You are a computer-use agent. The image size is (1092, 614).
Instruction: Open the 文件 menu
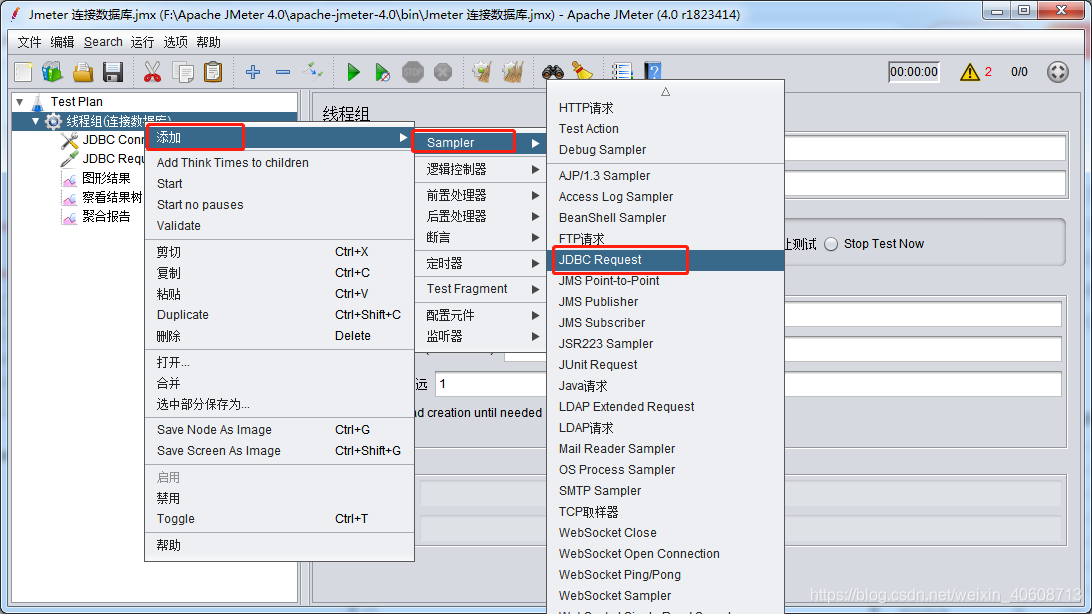tap(29, 42)
